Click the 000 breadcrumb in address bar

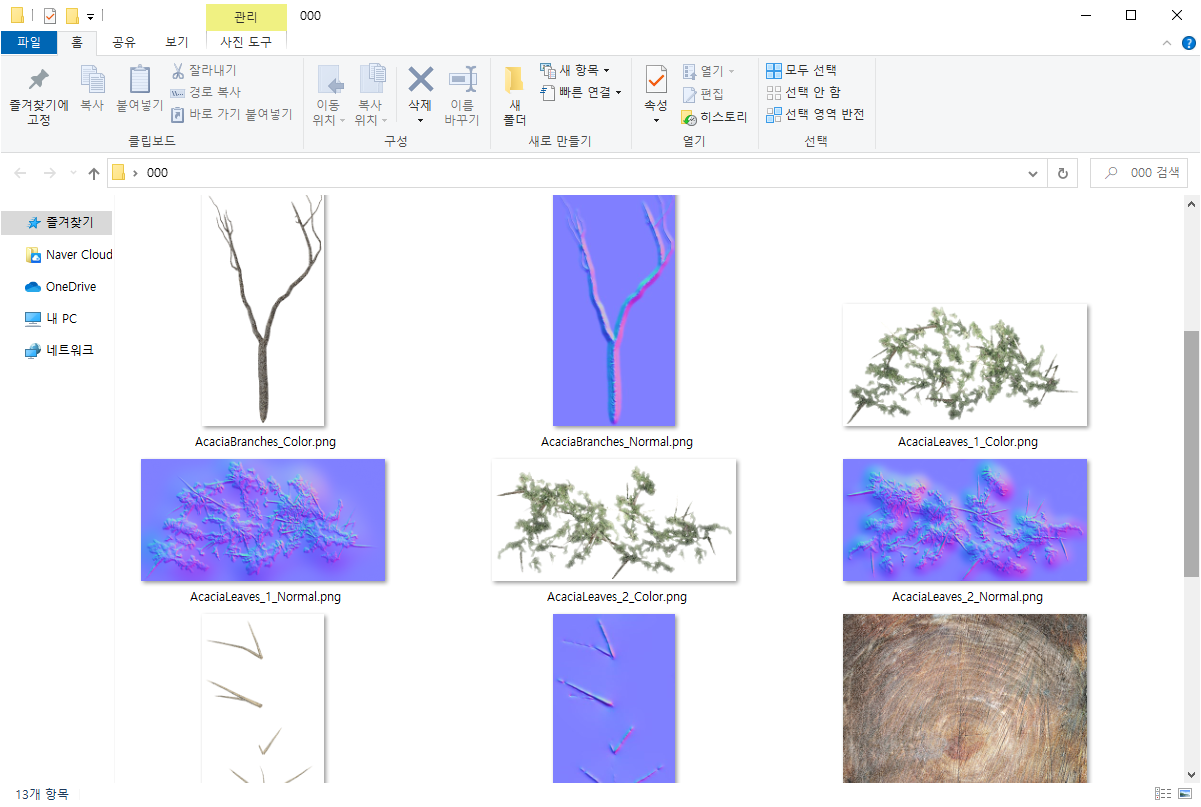coord(157,173)
